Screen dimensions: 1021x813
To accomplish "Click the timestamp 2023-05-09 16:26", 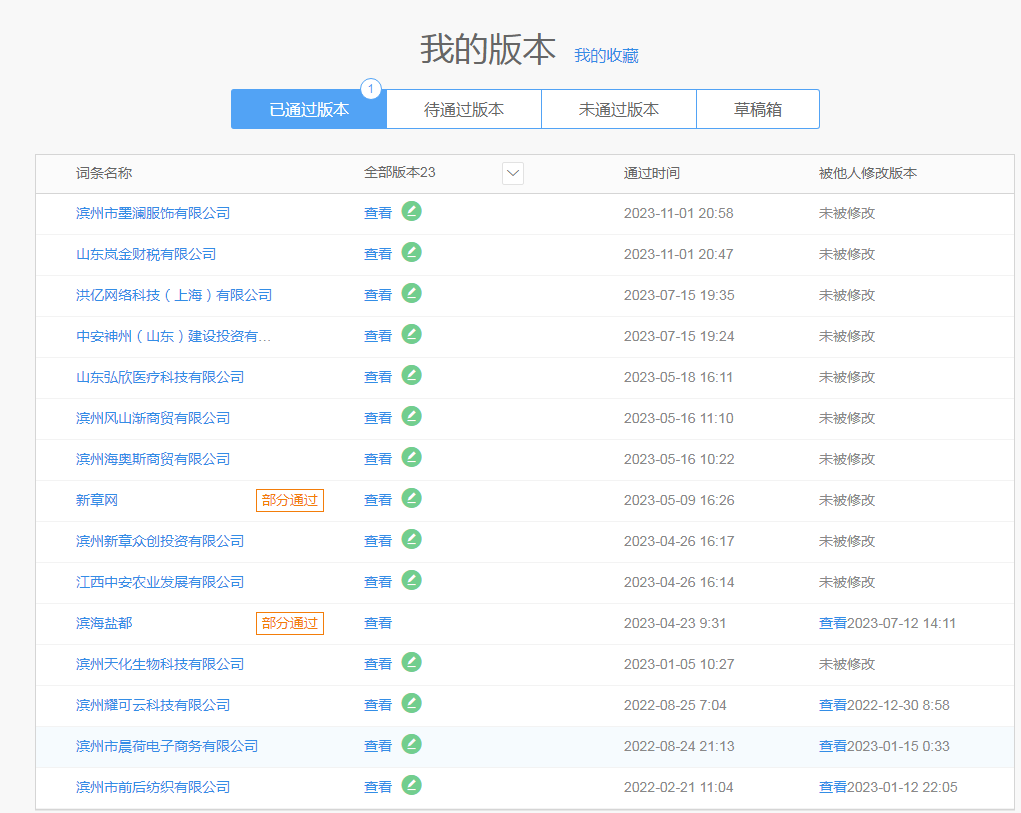I will 678,501.
